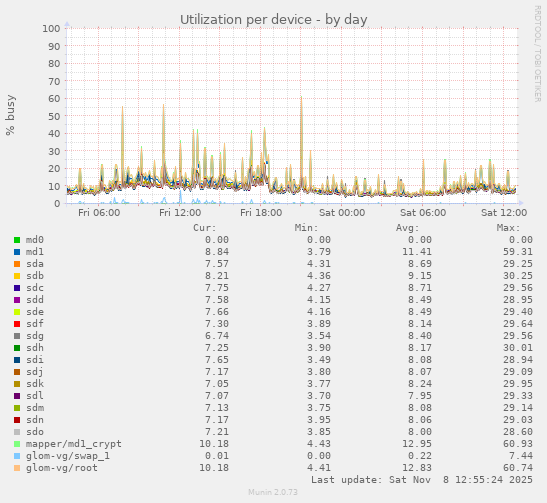Select the sdg legend label

(x=35, y=336)
